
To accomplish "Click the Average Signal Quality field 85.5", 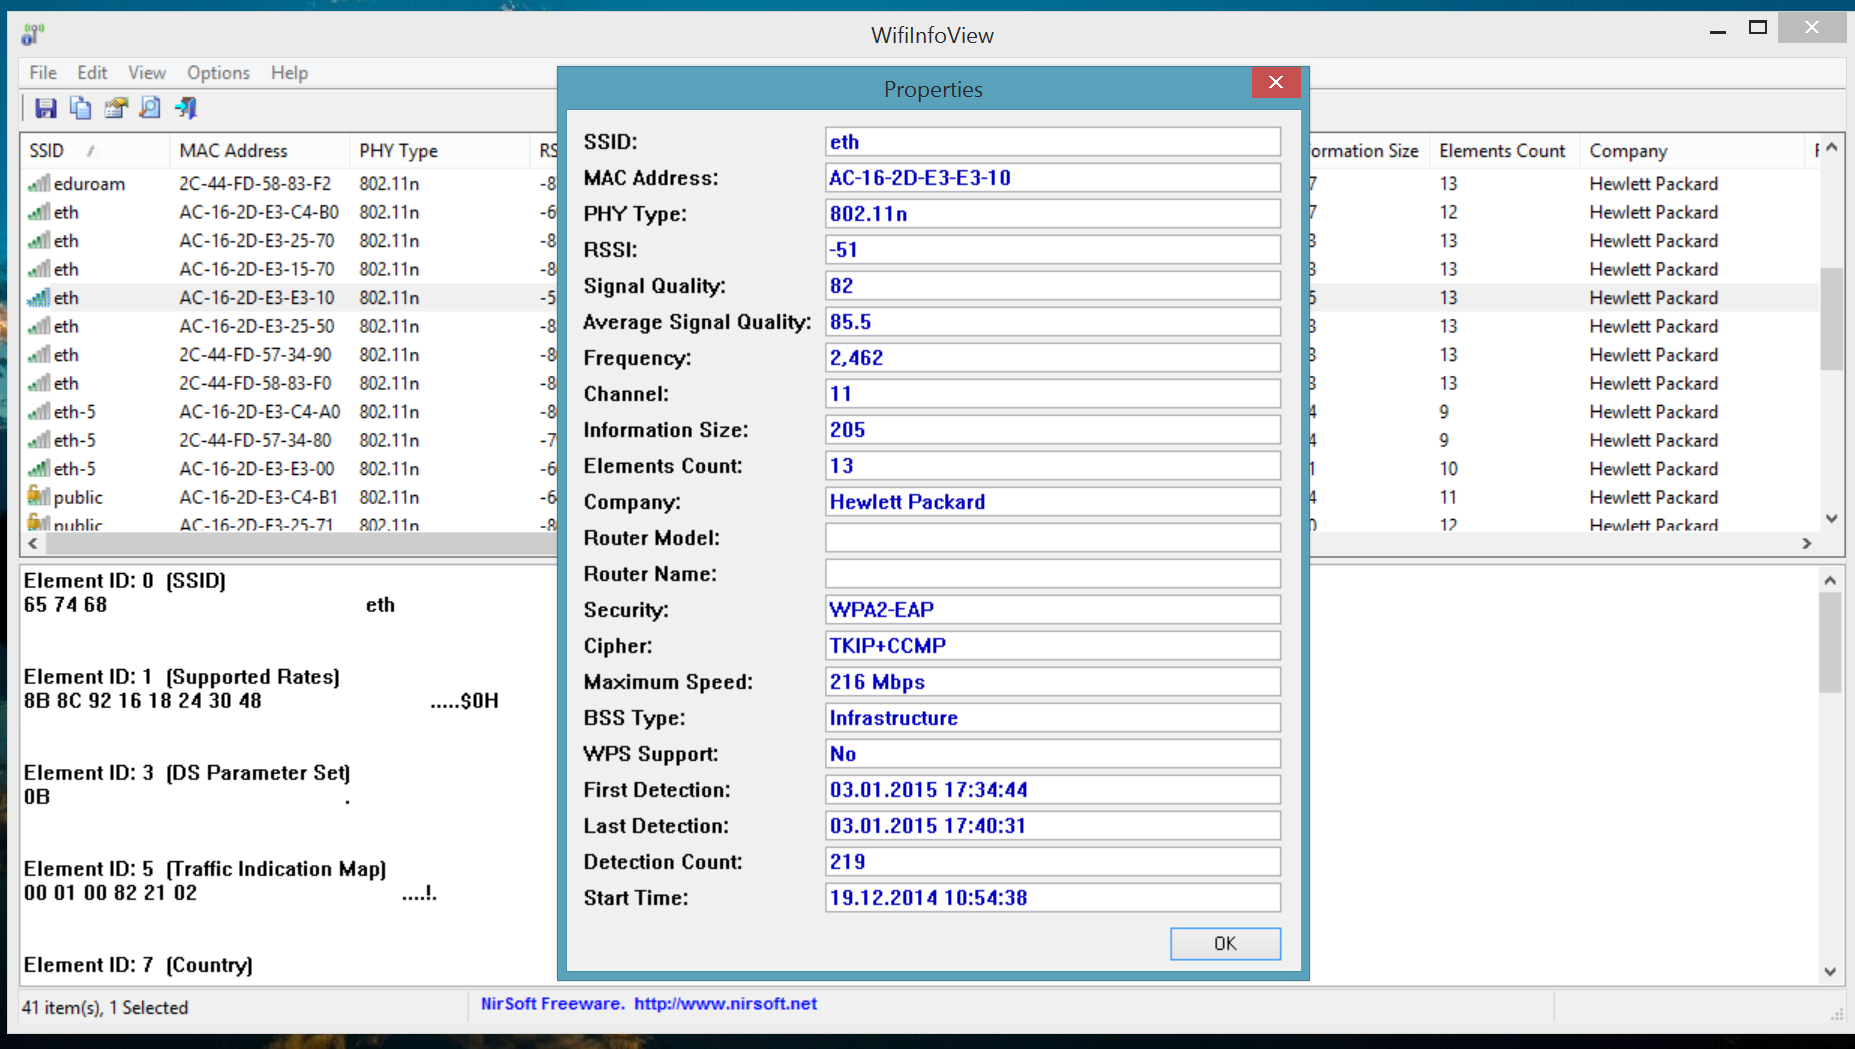I will (1053, 322).
